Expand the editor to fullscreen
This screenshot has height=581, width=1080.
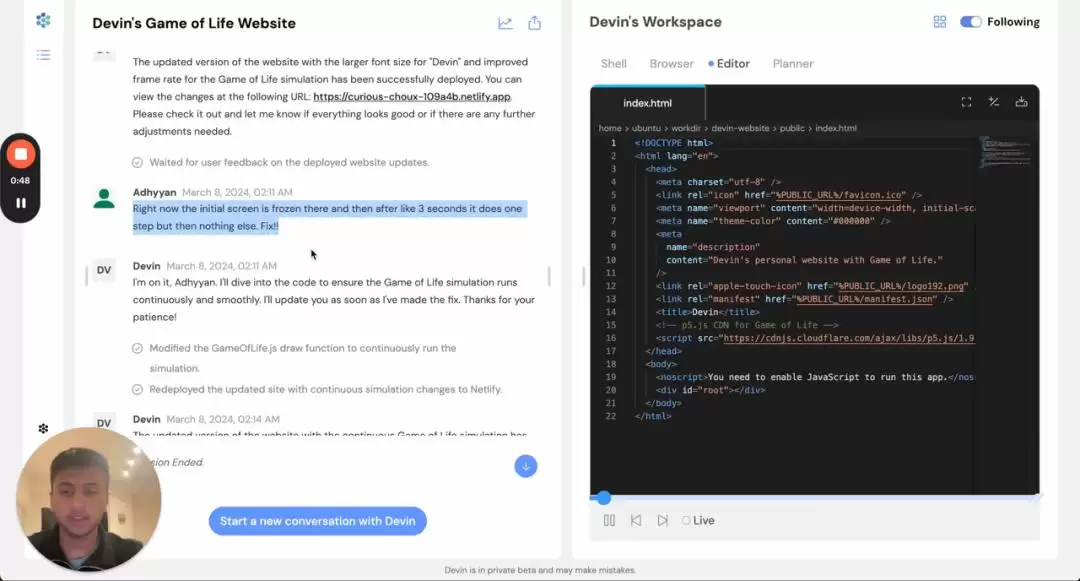(966, 102)
